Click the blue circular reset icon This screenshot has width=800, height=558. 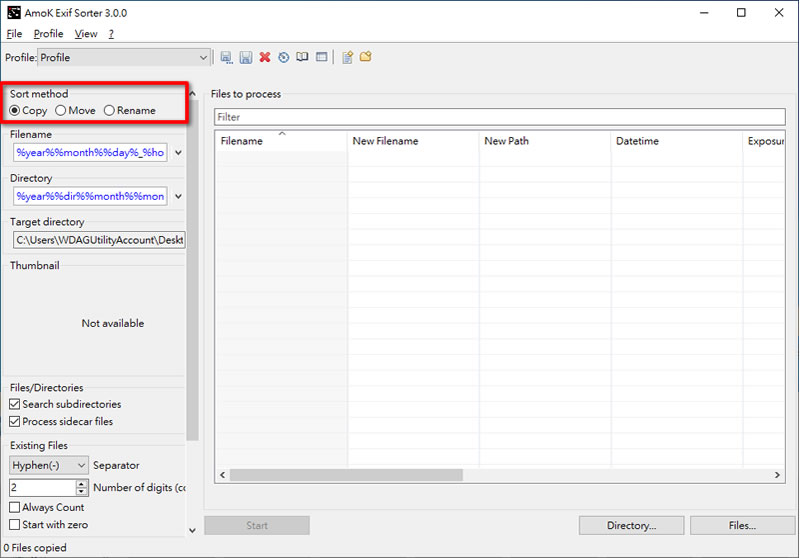pyautogui.click(x=284, y=57)
